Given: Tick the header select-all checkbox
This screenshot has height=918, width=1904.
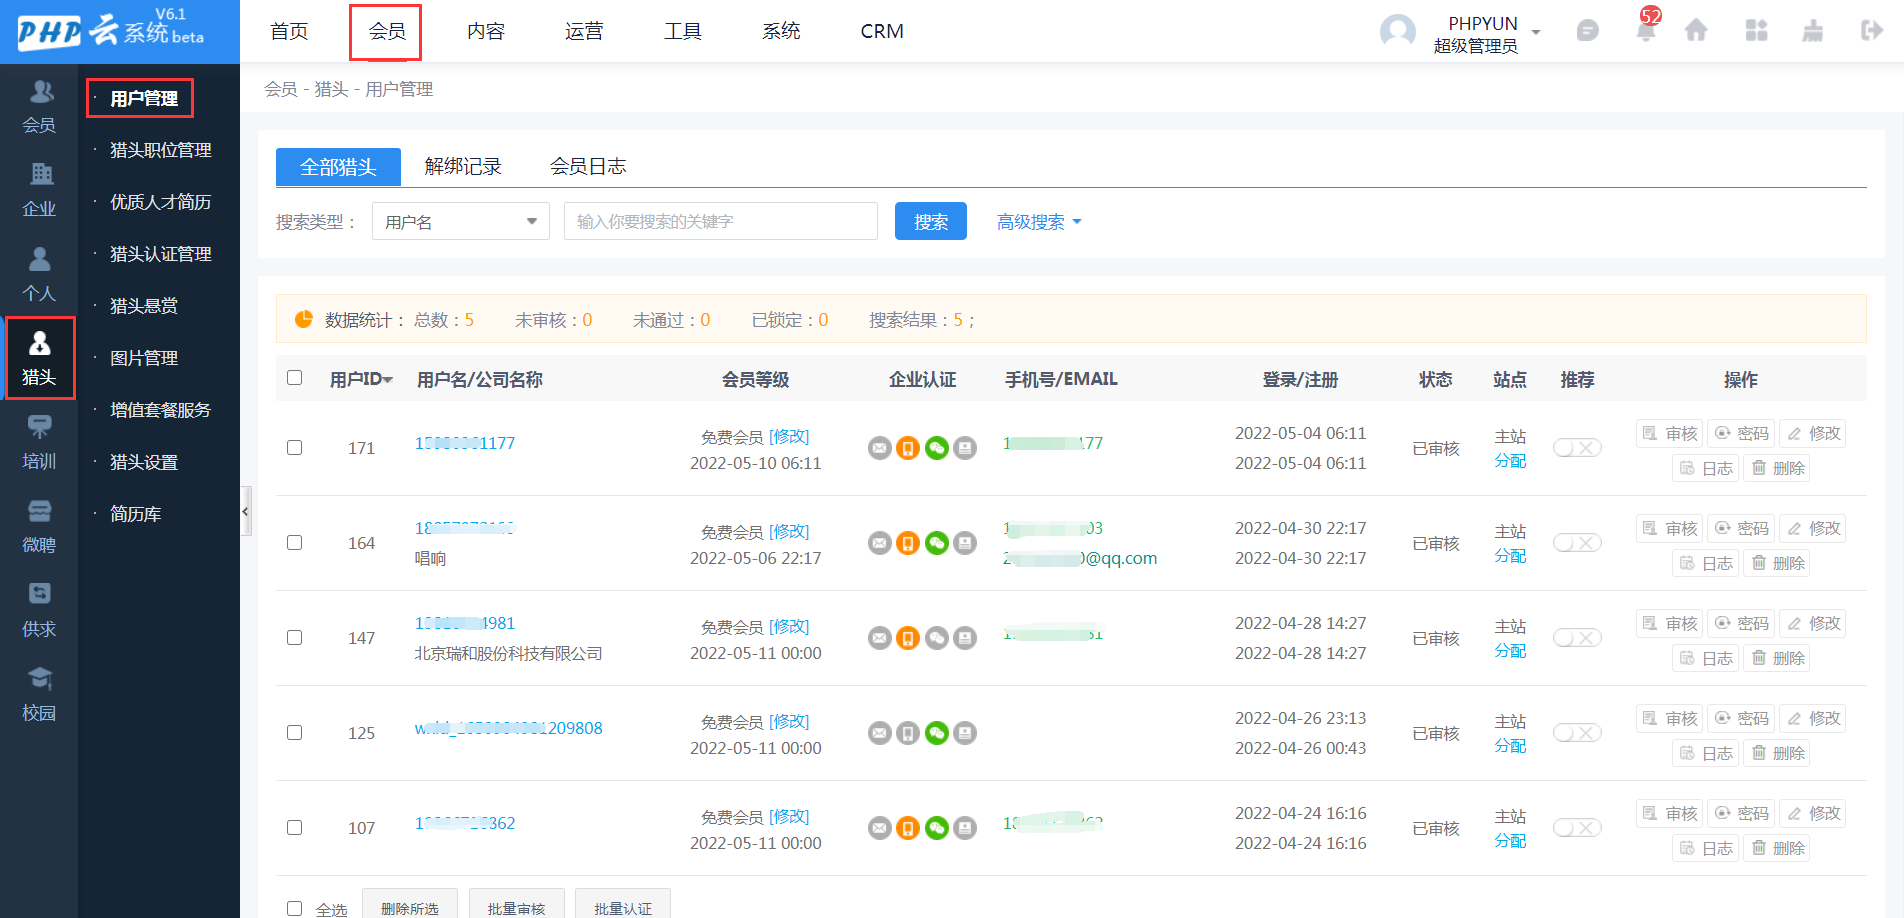Looking at the screenshot, I should point(294,378).
